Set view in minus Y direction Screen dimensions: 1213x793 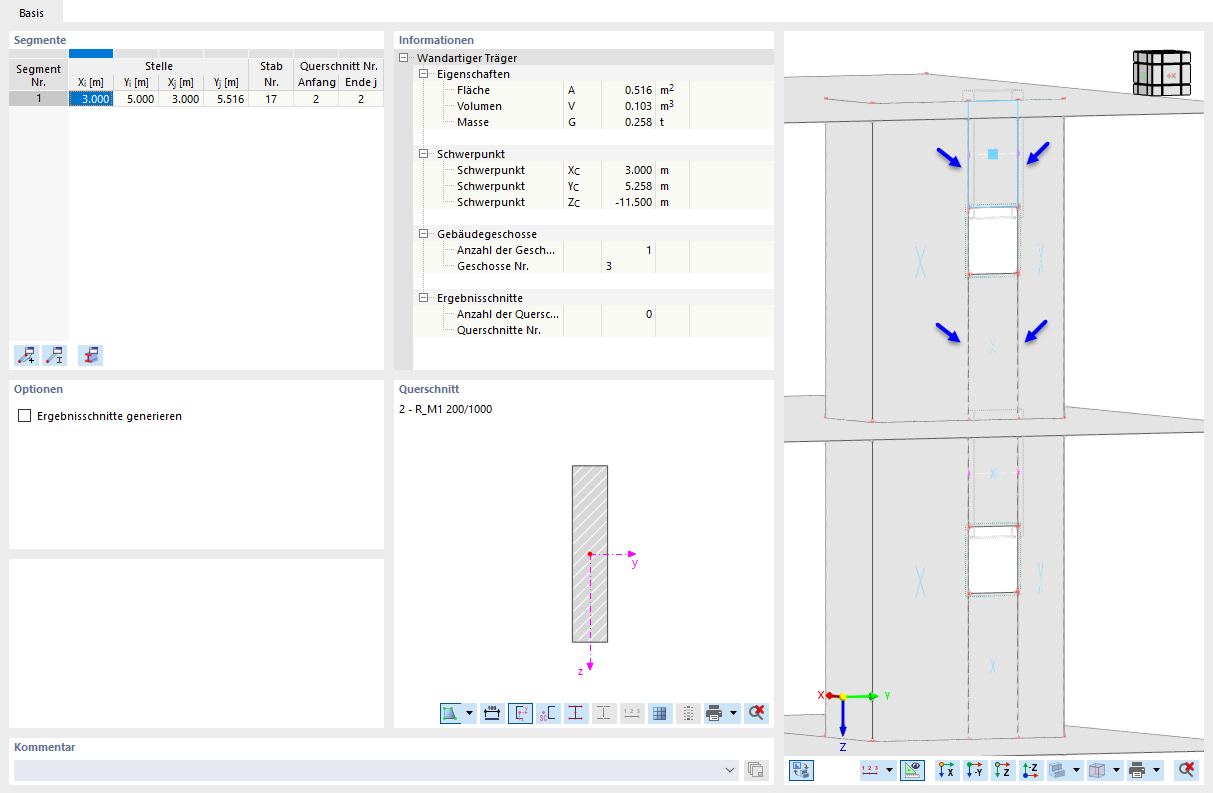pos(974,770)
